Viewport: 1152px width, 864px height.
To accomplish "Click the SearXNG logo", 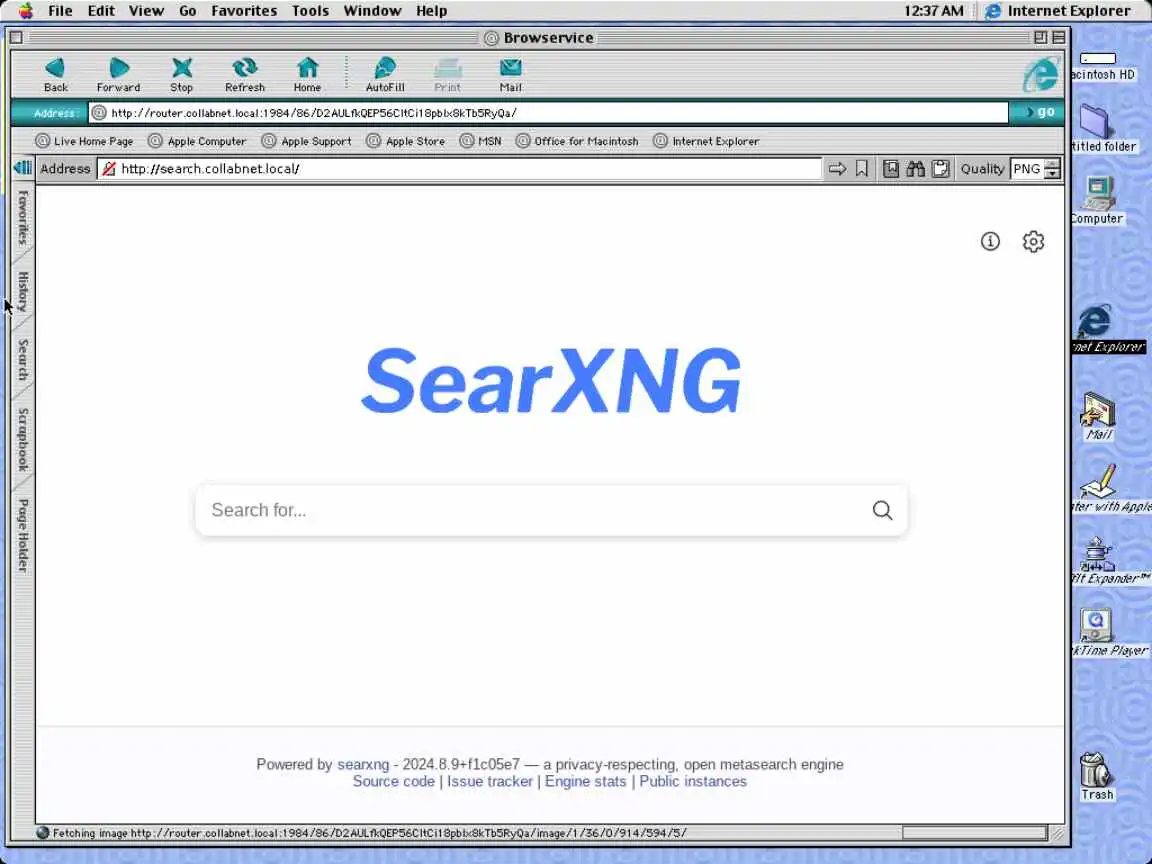I will pos(551,381).
